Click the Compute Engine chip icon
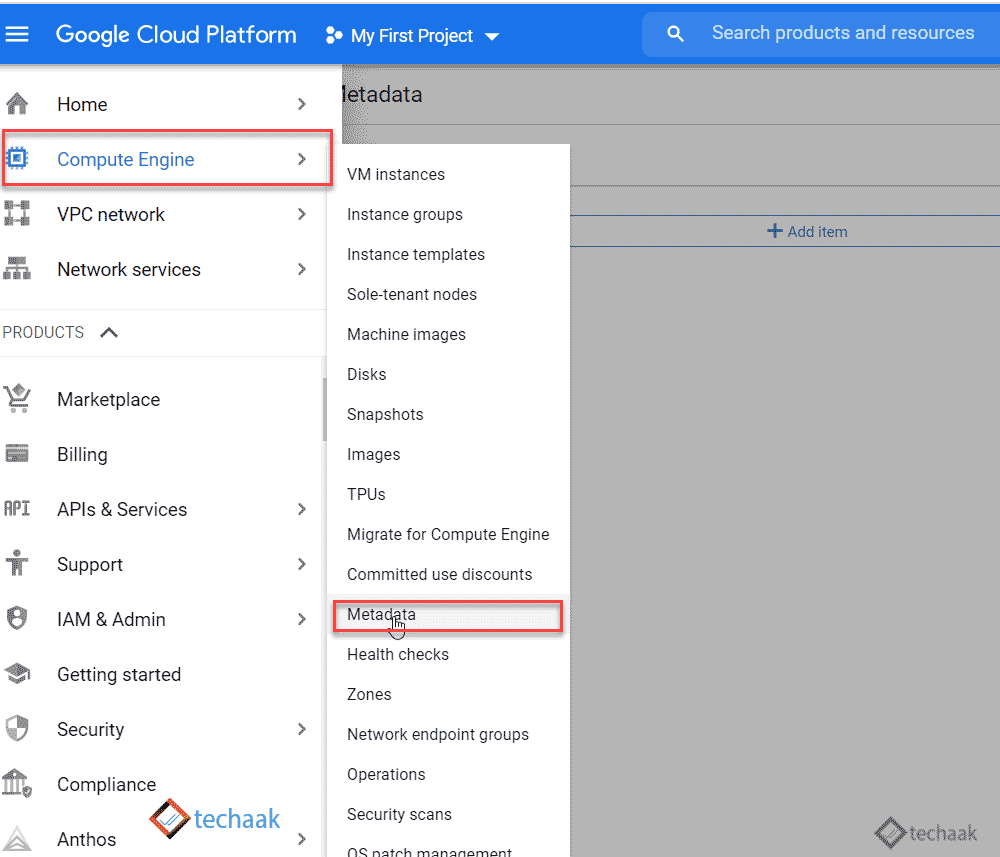Viewport: 1000px width, 857px height. point(17,158)
